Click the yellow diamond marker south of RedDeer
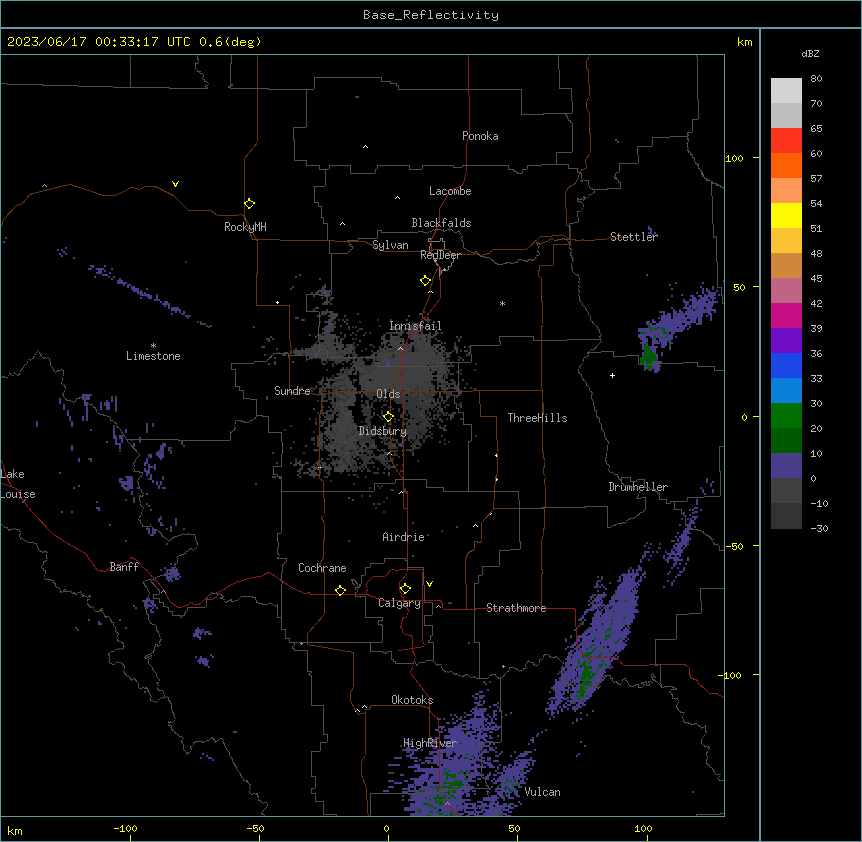This screenshot has height=842, width=862. (425, 281)
